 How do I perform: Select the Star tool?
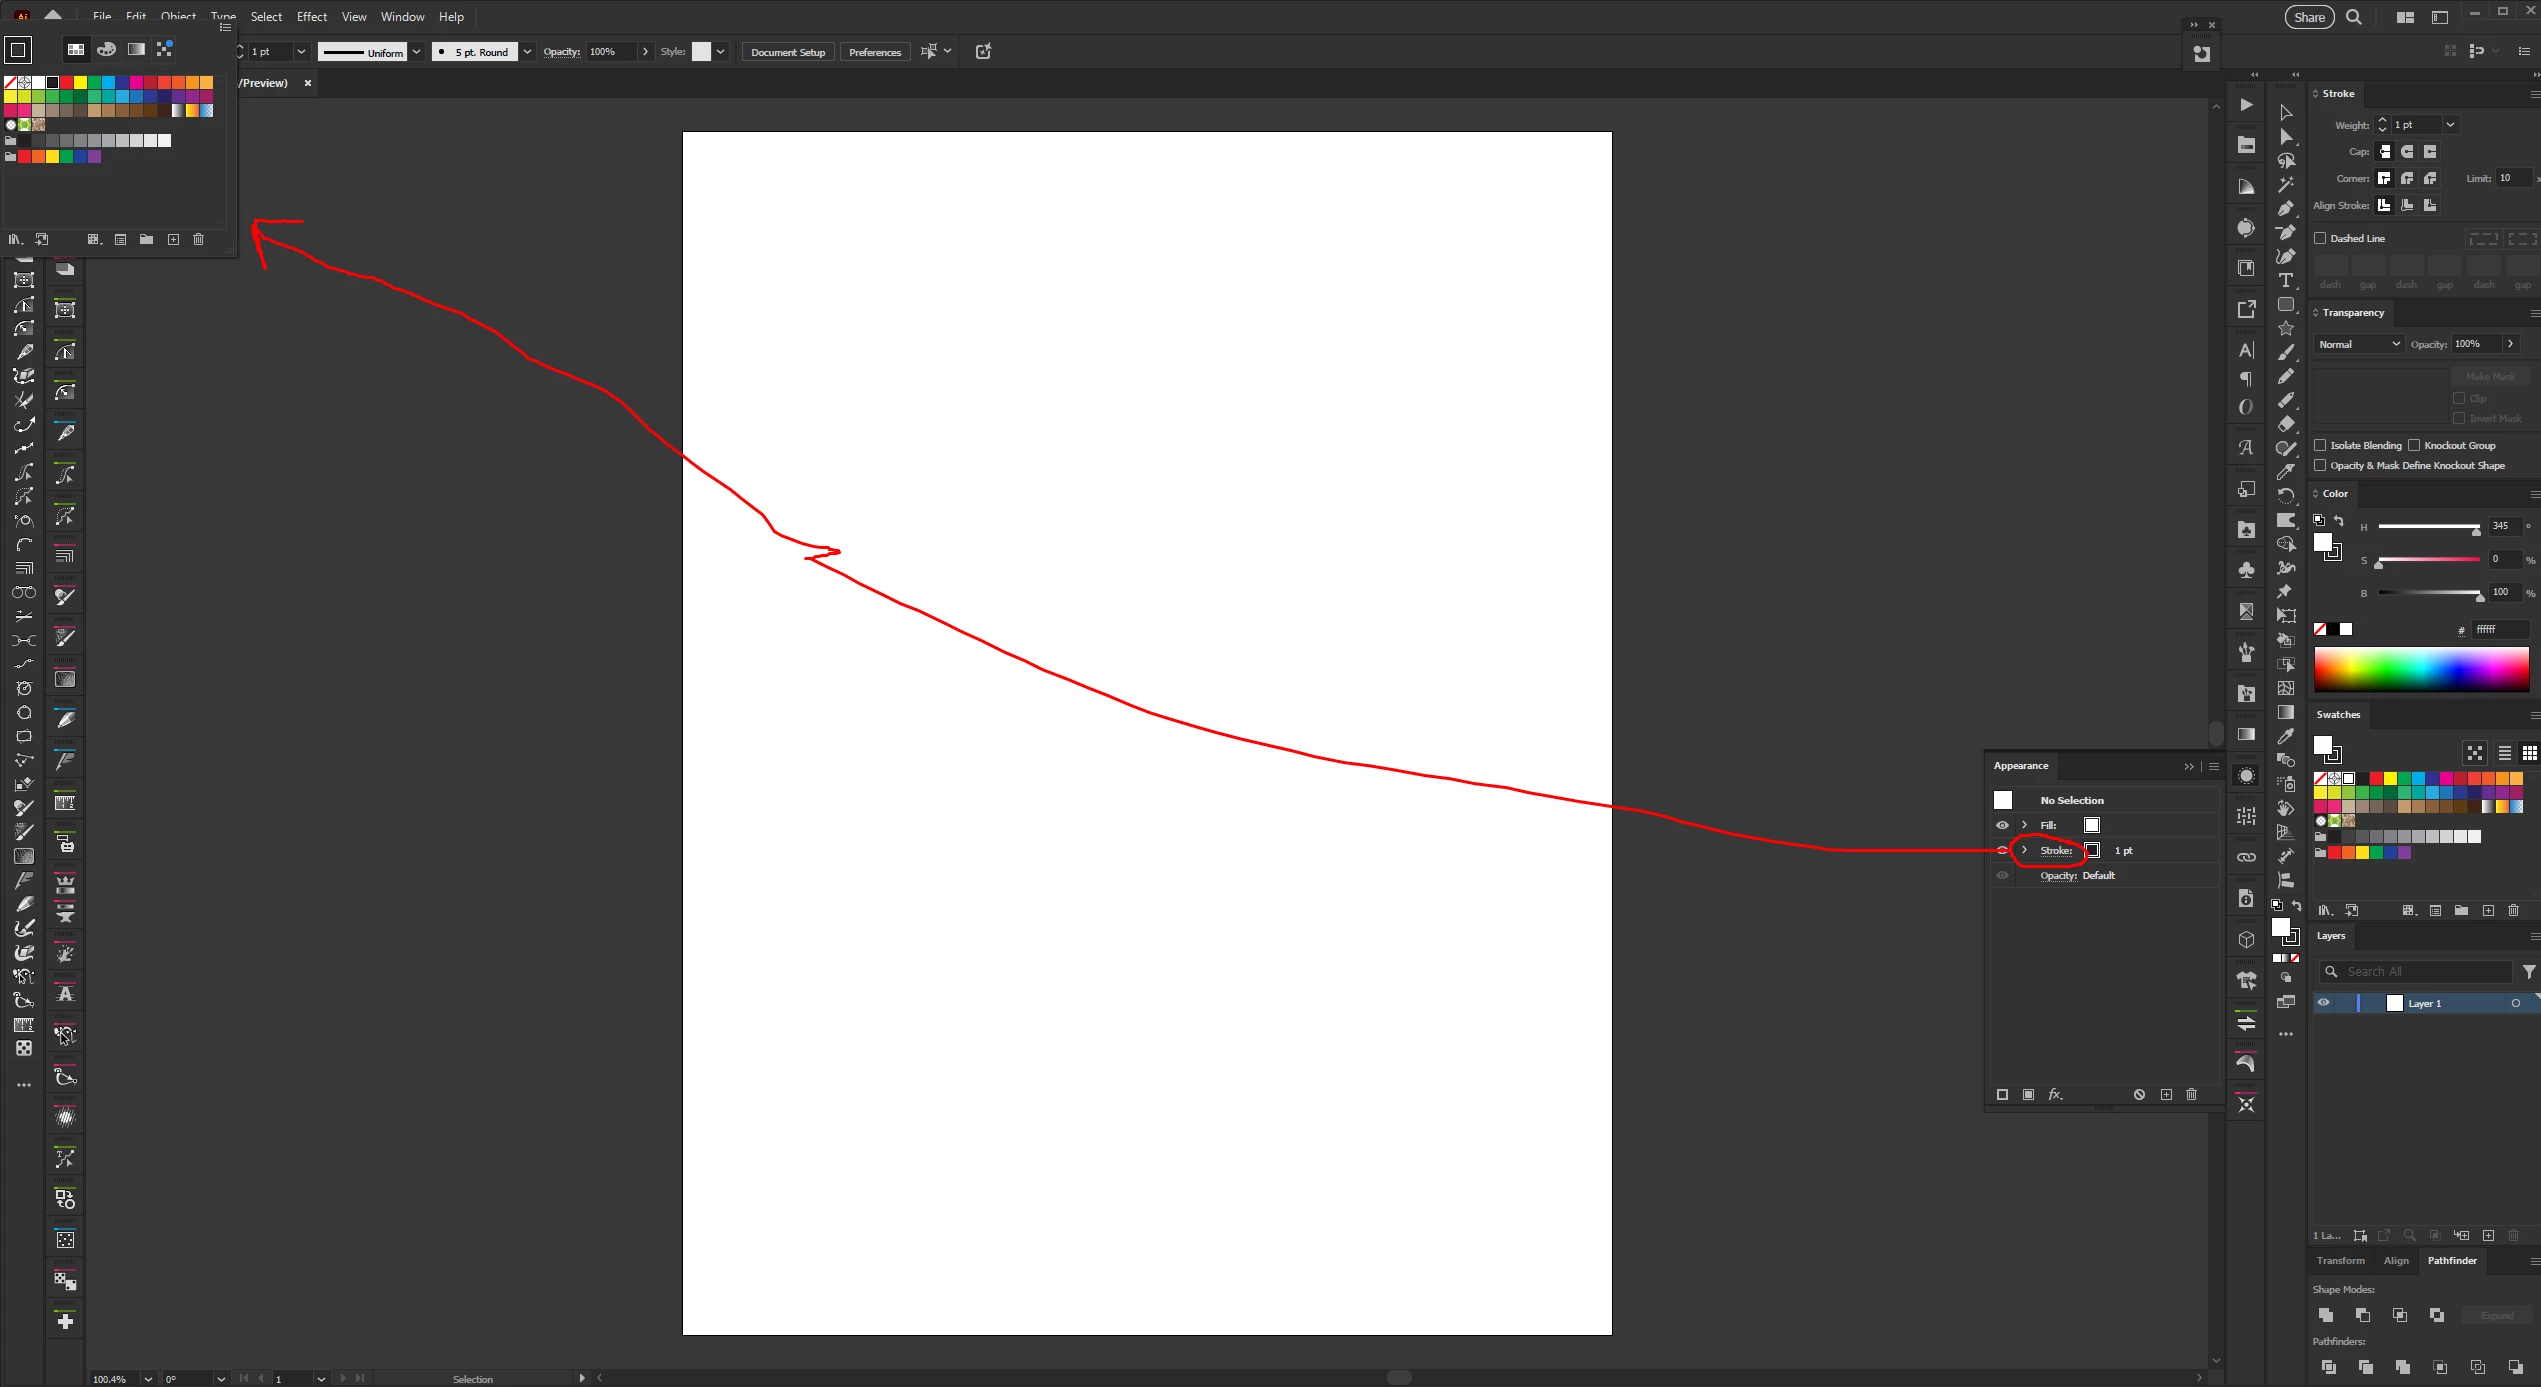[x=2286, y=329]
